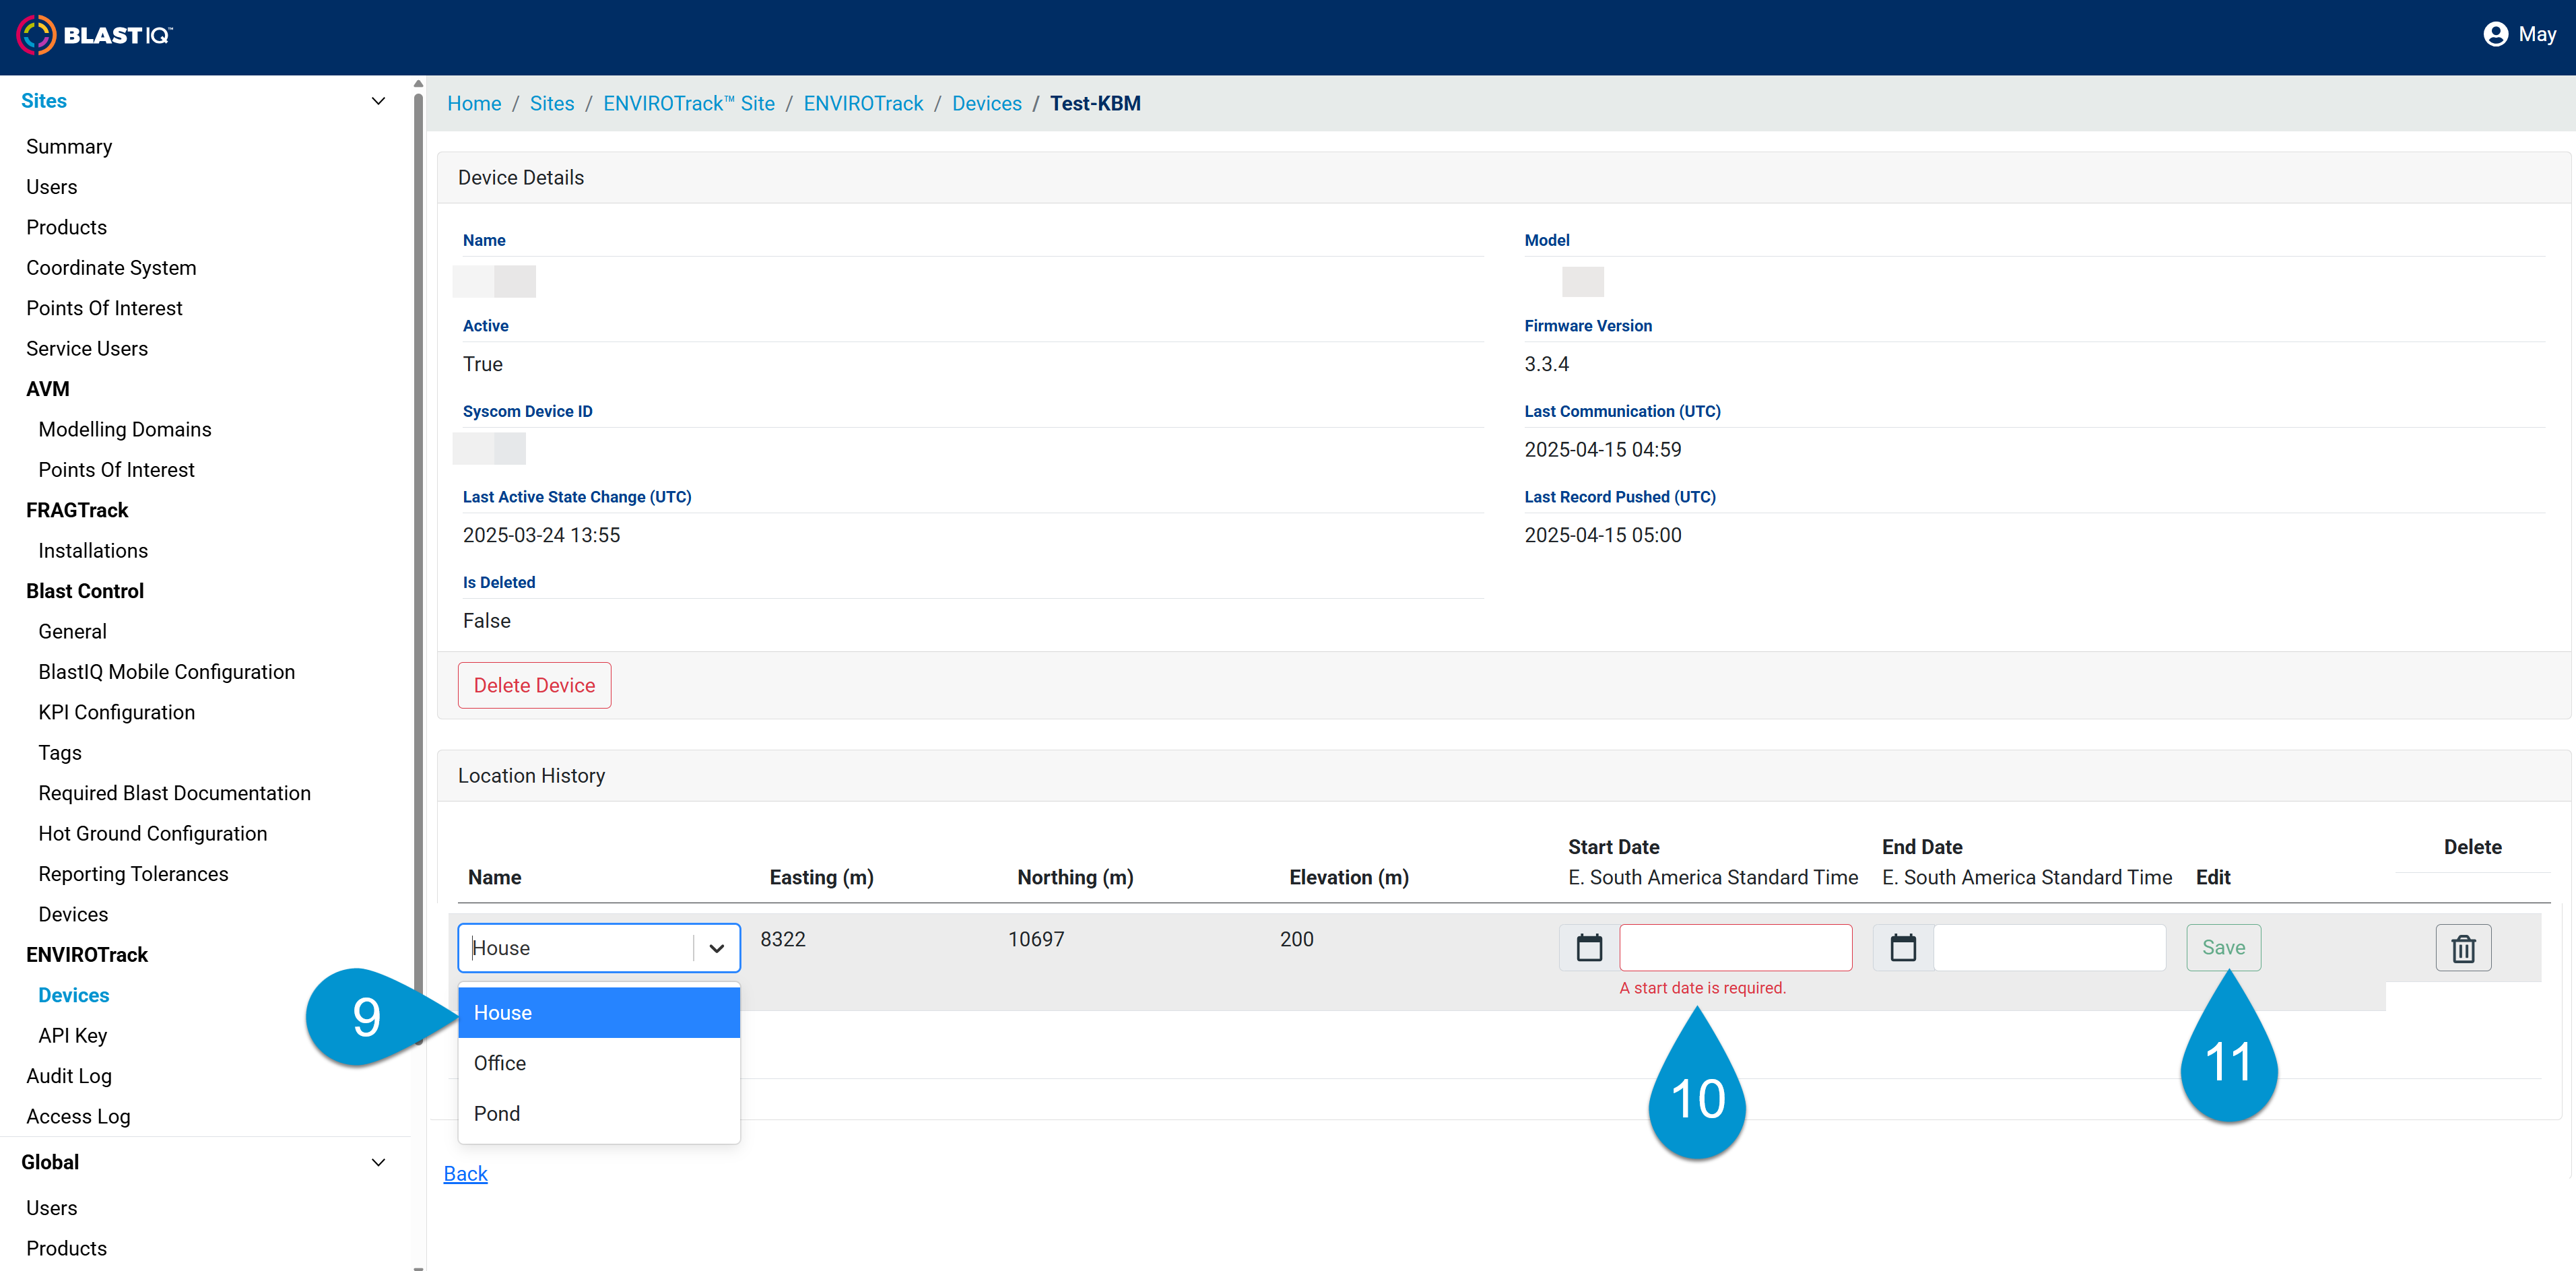Viewport: 2576px width, 1271px height.
Task: Click the Save button
Action: point(2223,947)
